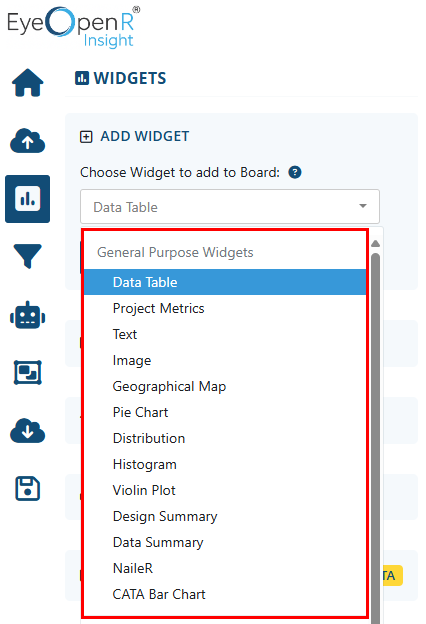The width and height of the screenshot is (426, 624).
Task: Click the Data Table combo box field
Action: pyautogui.click(x=230, y=207)
